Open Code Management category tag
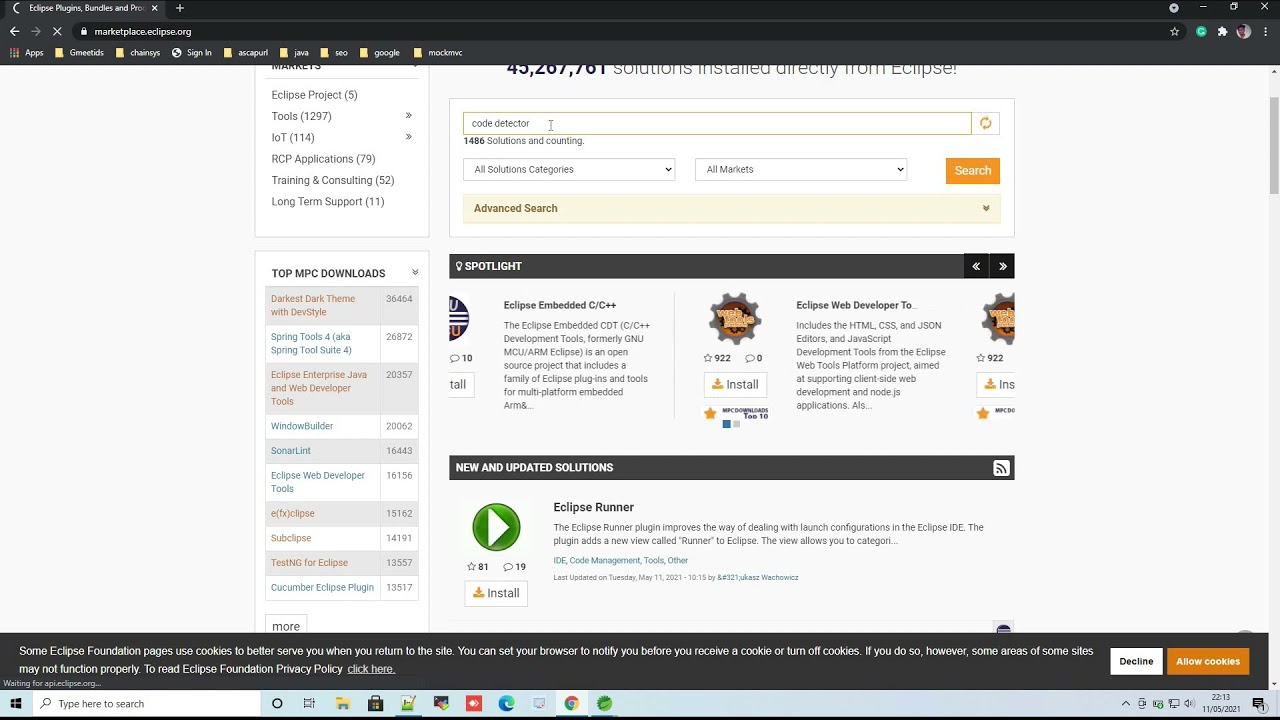This screenshot has height=720, width=1280. (x=604, y=560)
